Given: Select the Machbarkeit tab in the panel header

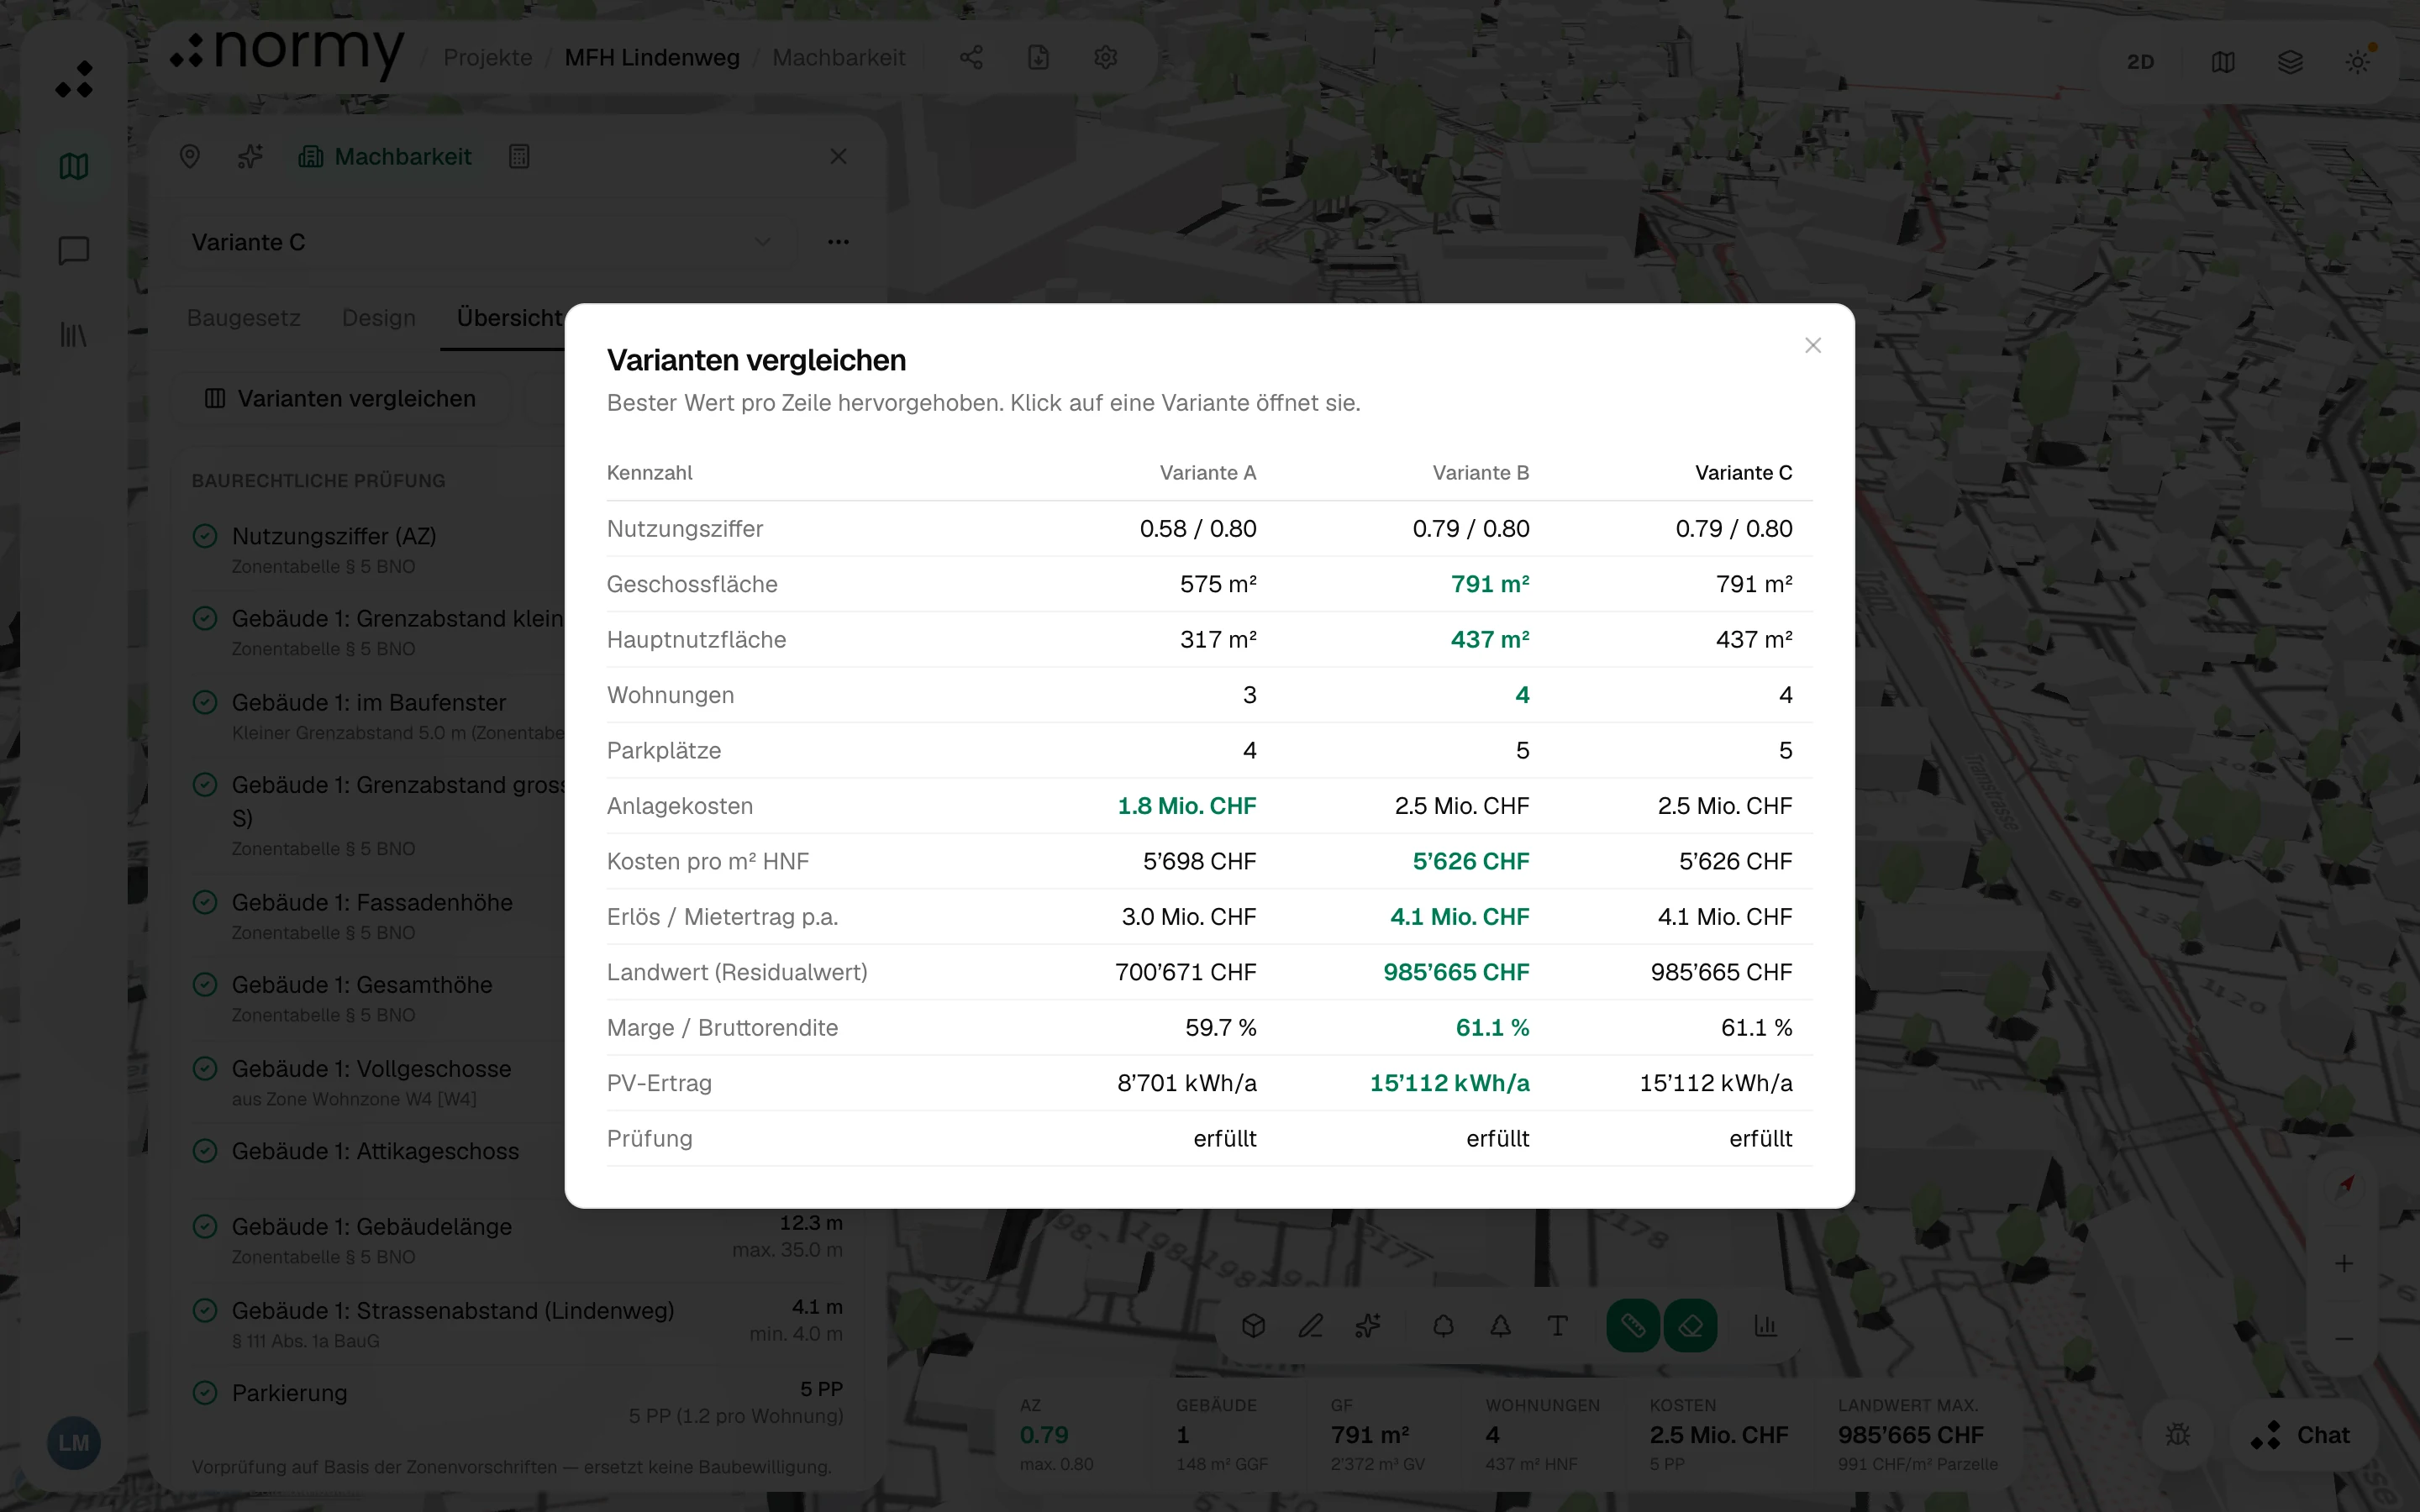Looking at the screenshot, I should click(385, 157).
